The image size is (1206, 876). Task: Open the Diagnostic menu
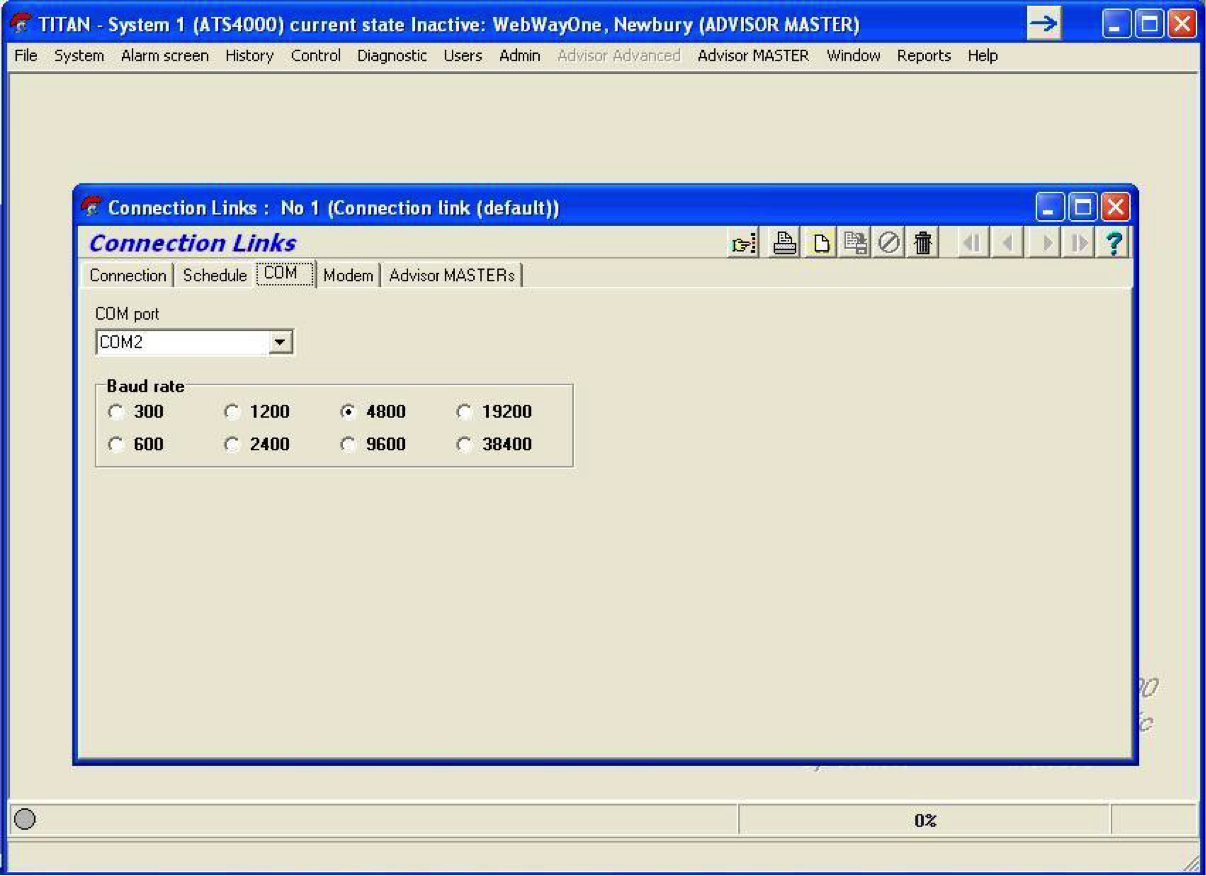pos(392,56)
